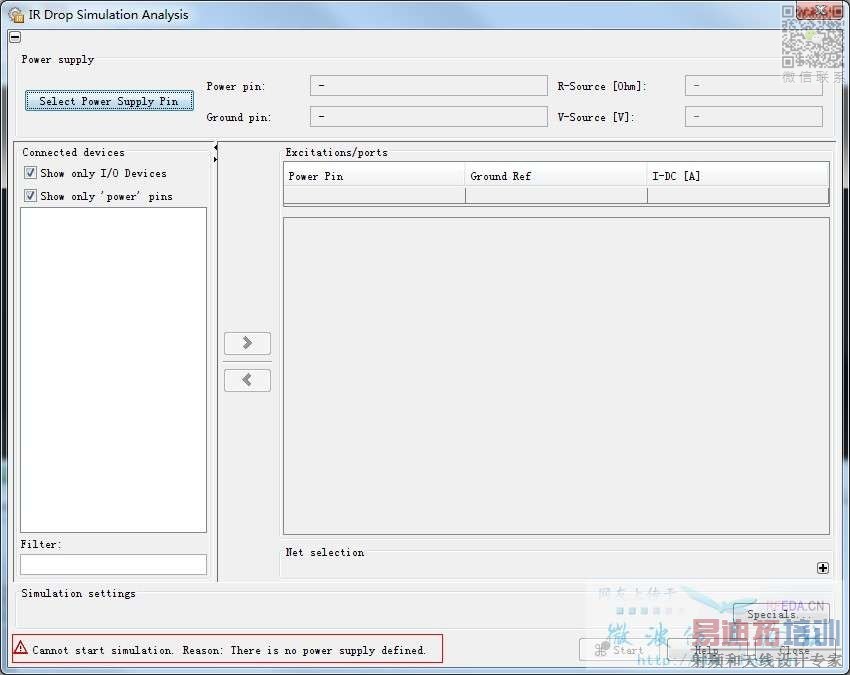
Task: Click the Filter input field
Action: click(x=113, y=564)
